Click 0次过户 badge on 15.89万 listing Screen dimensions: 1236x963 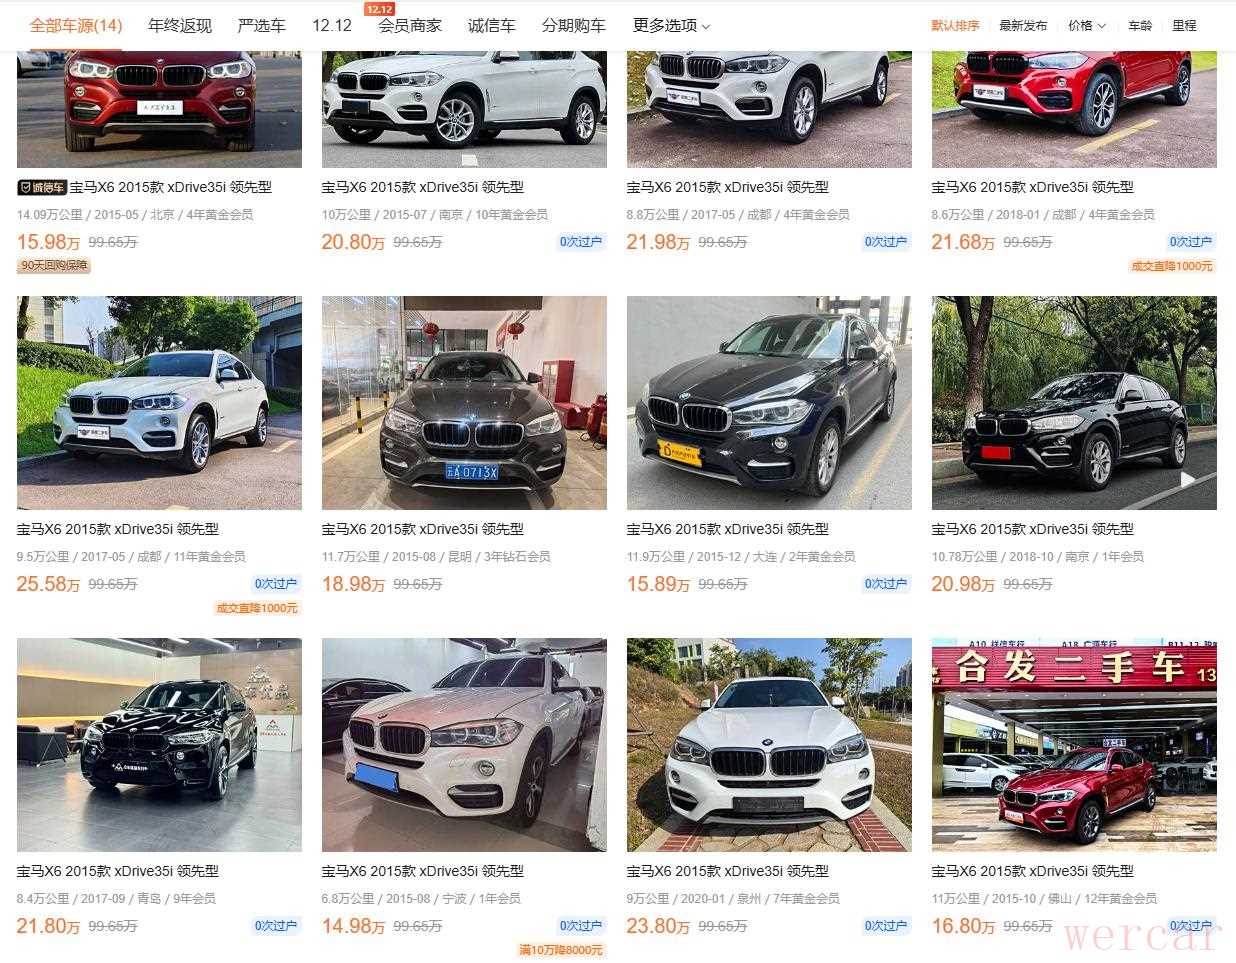point(885,584)
